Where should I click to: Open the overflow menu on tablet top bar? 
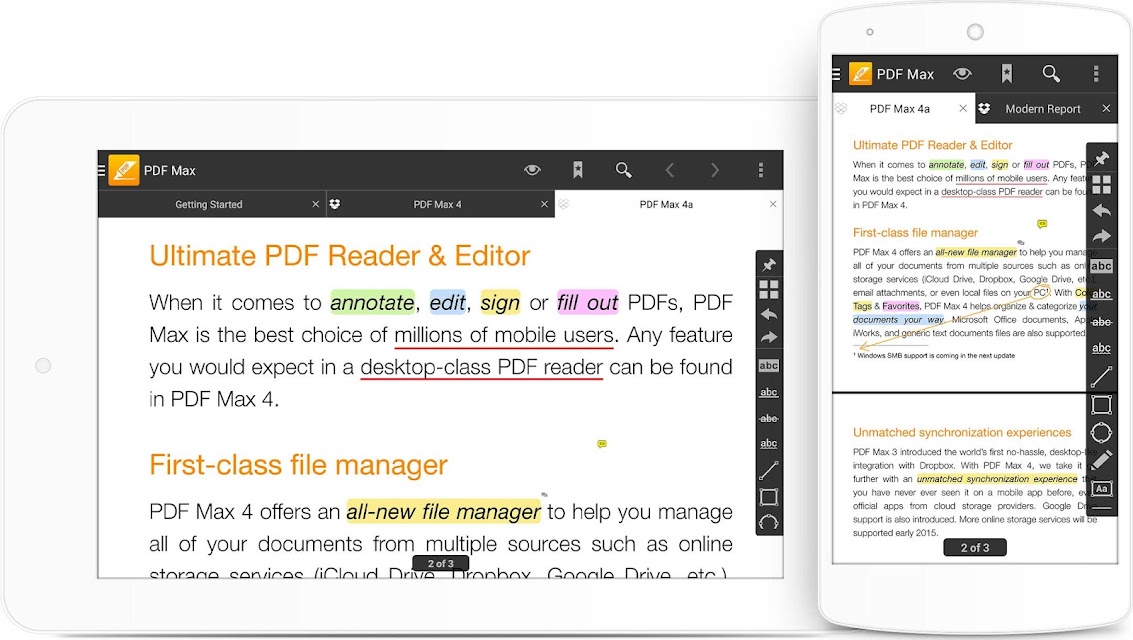click(761, 170)
